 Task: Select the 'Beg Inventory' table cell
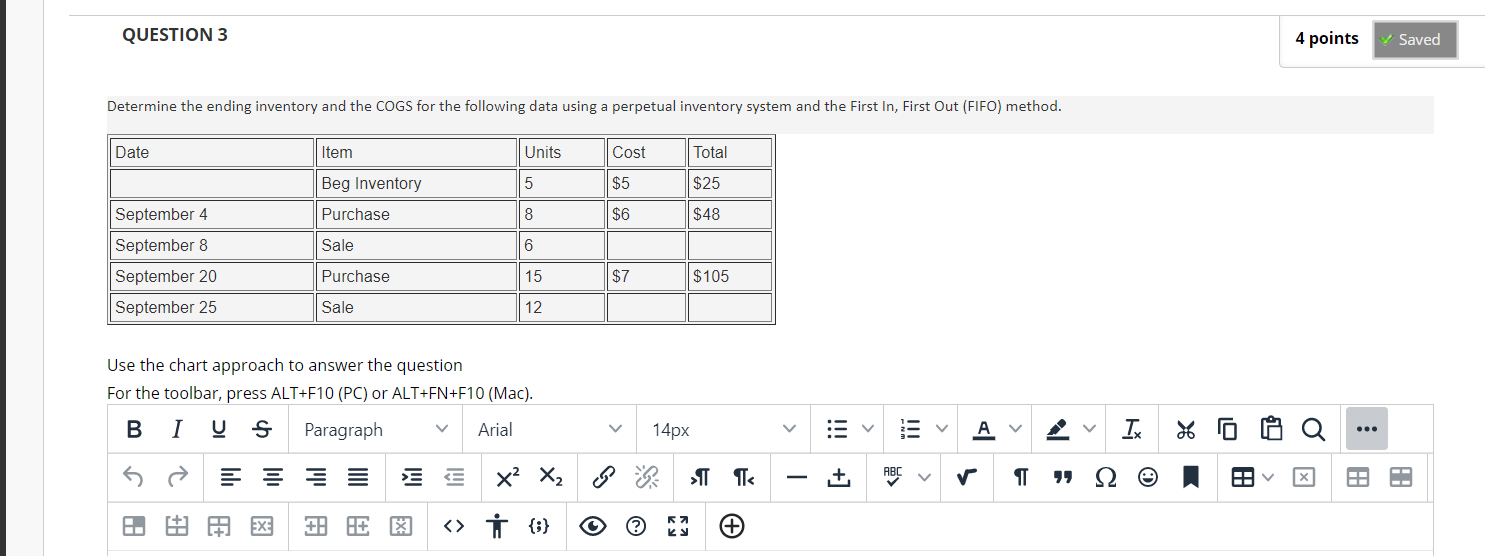pyautogui.click(x=415, y=183)
